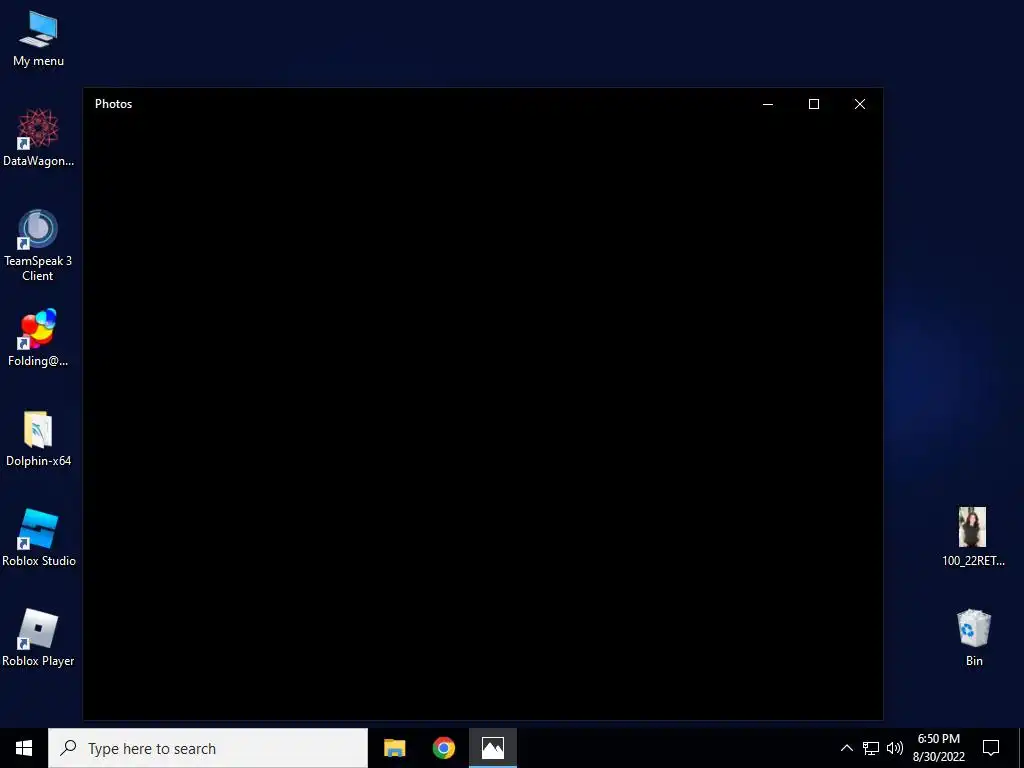1024x768 pixels.
Task: Open File Explorer from the taskbar
Action: (394, 748)
